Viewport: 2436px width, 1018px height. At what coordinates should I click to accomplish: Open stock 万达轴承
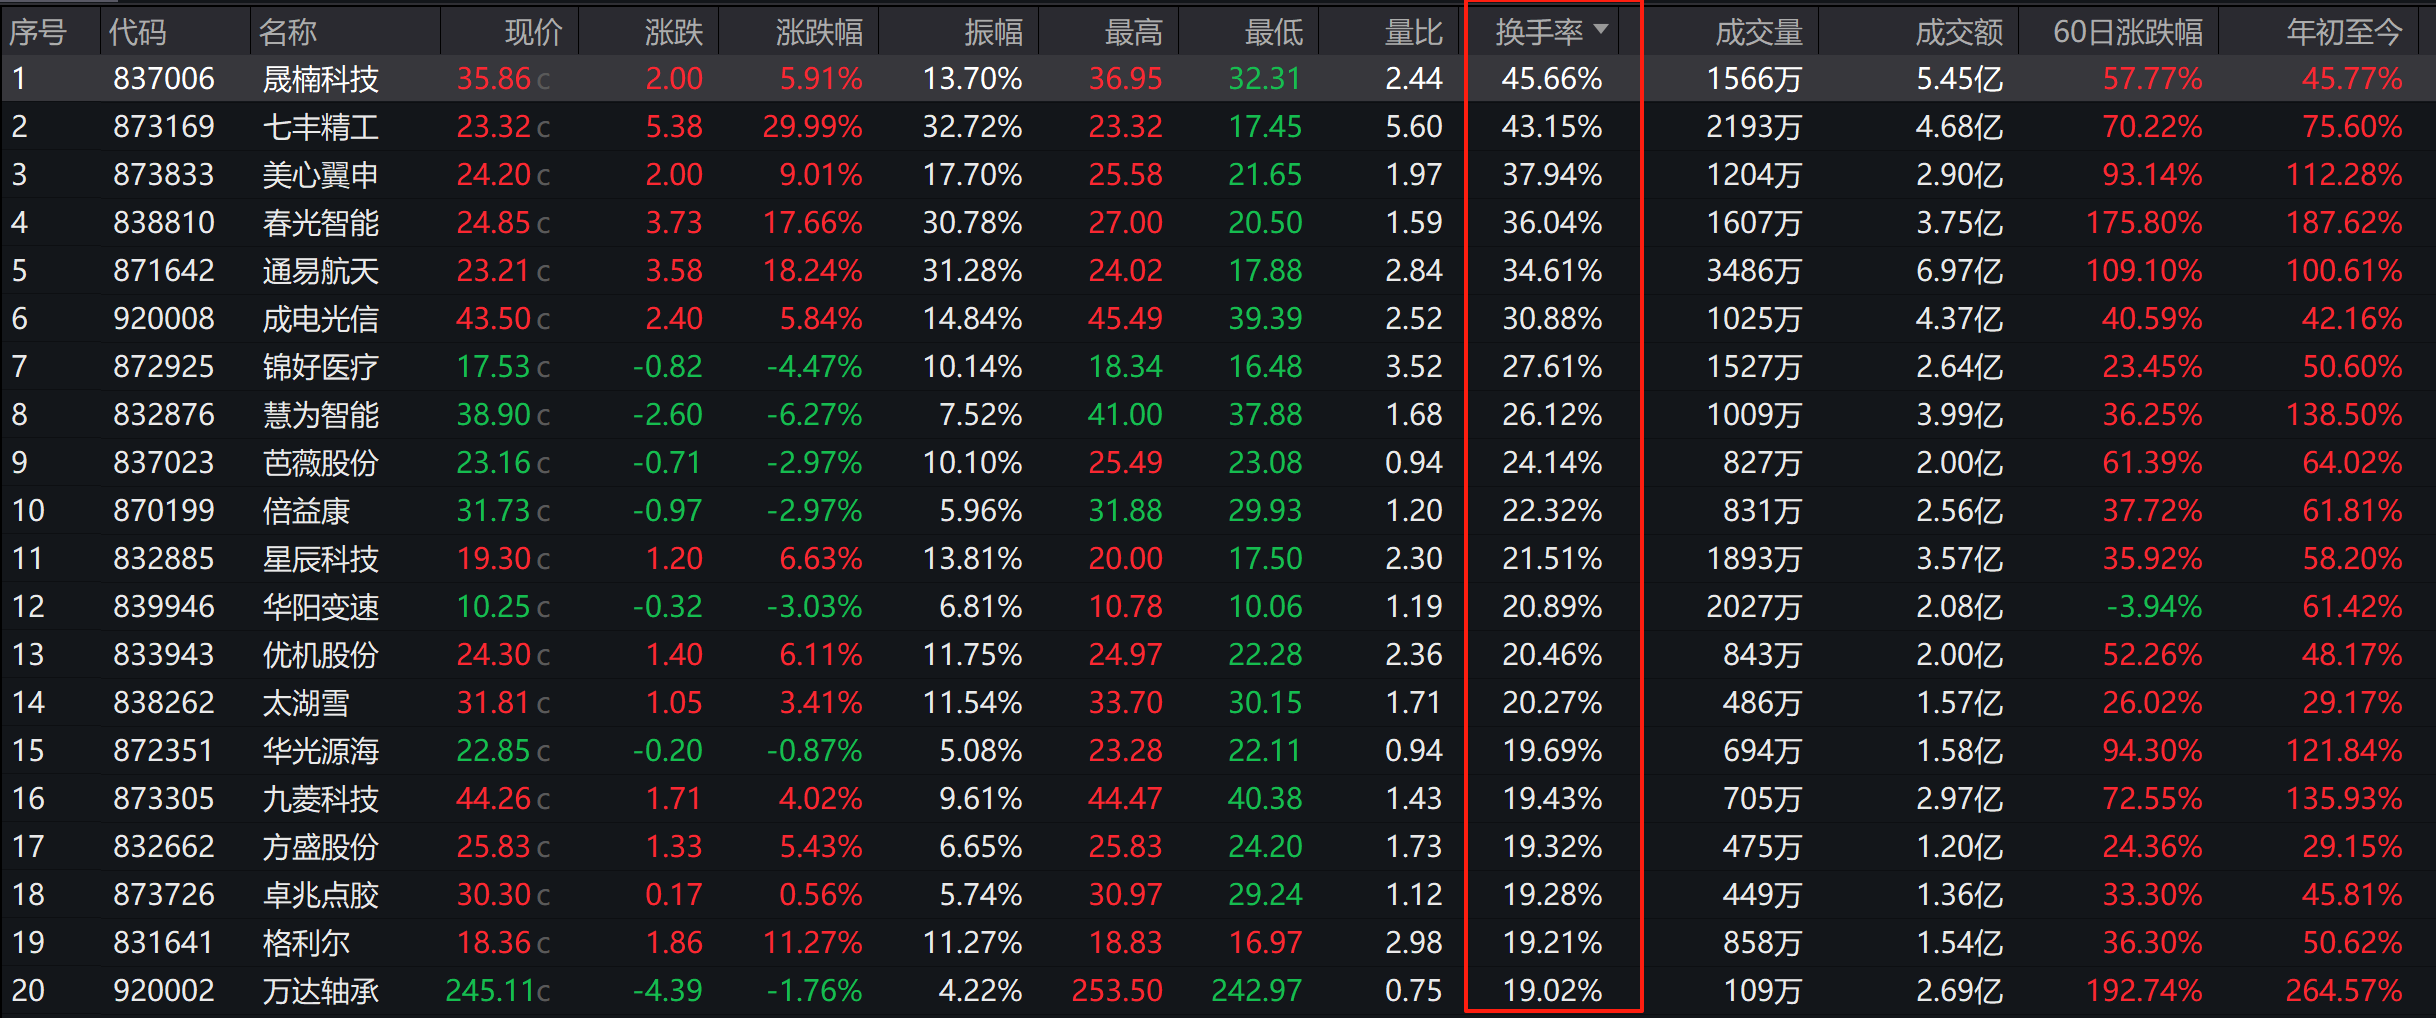pyautogui.click(x=320, y=991)
